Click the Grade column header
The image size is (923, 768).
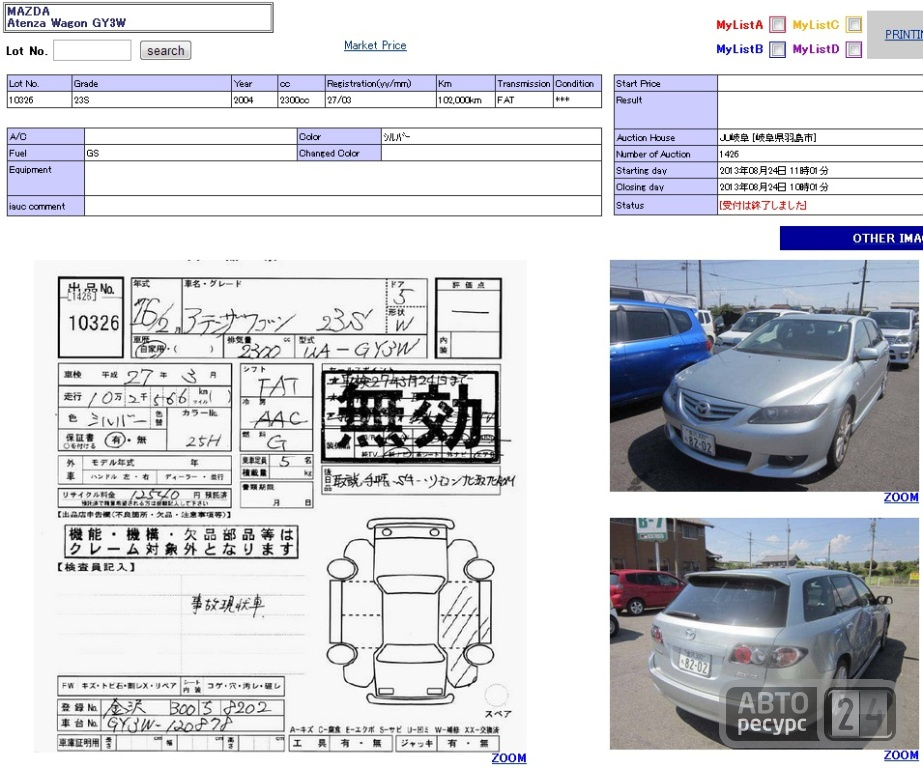(x=152, y=84)
